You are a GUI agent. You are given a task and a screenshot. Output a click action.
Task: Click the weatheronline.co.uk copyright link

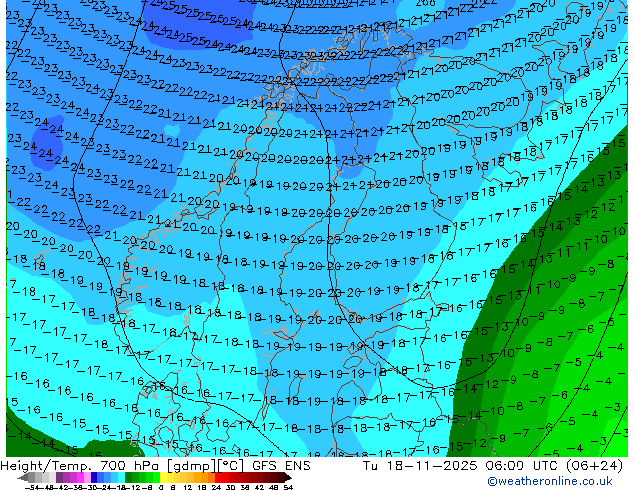point(550,481)
